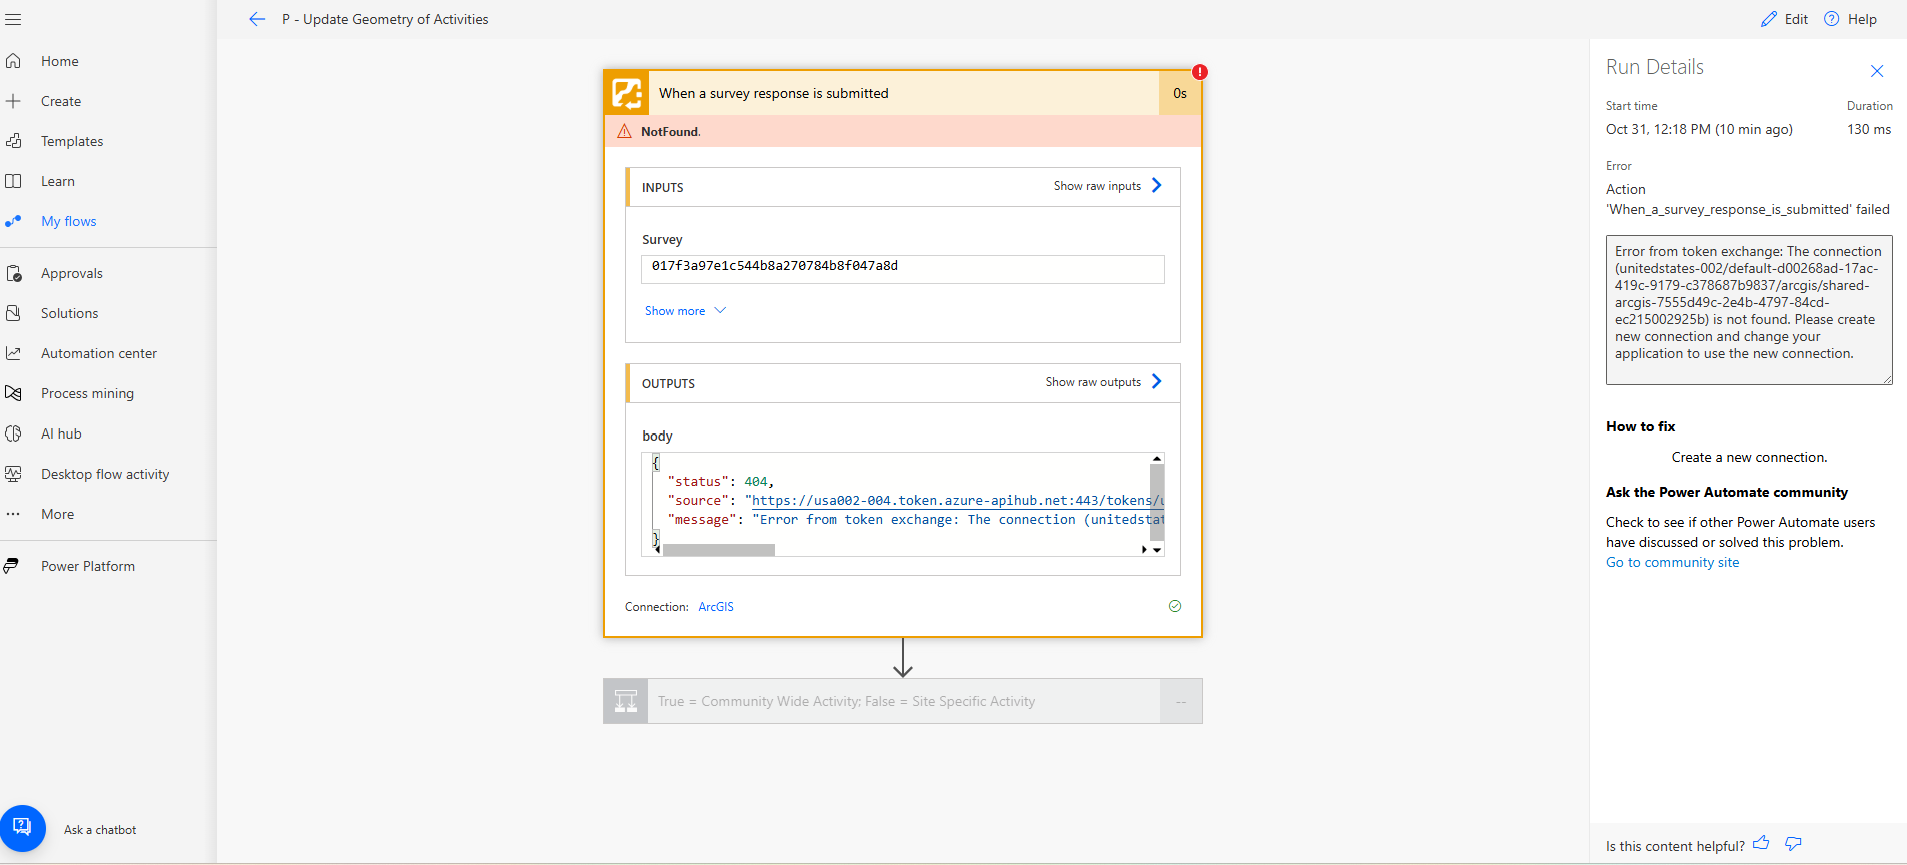The width and height of the screenshot is (1907, 865).
Task: Expand raw inputs chevron
Action: tap(1157, 185)
